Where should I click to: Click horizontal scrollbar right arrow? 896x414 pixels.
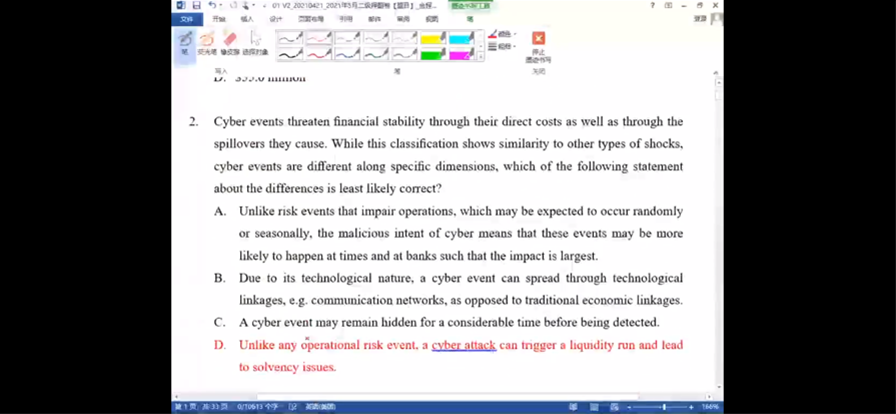click(709, 397)
